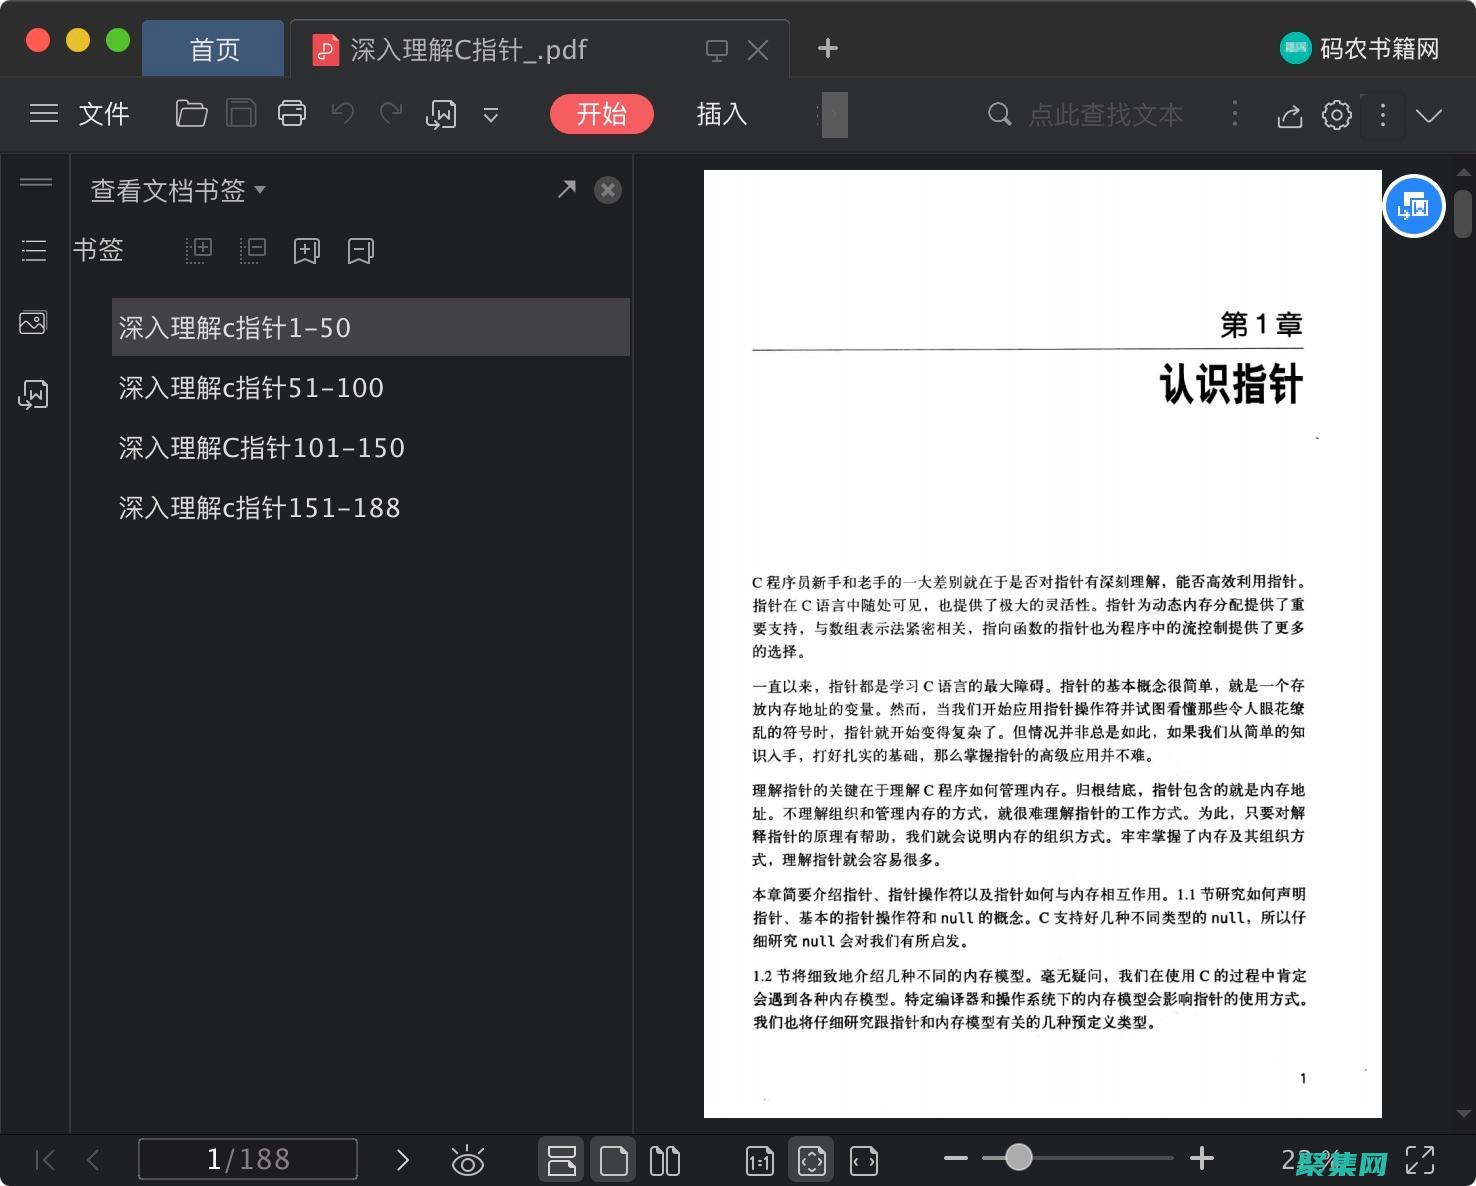
Task: Enable eye protection reading mode
Action: (x=467, y=1159)
